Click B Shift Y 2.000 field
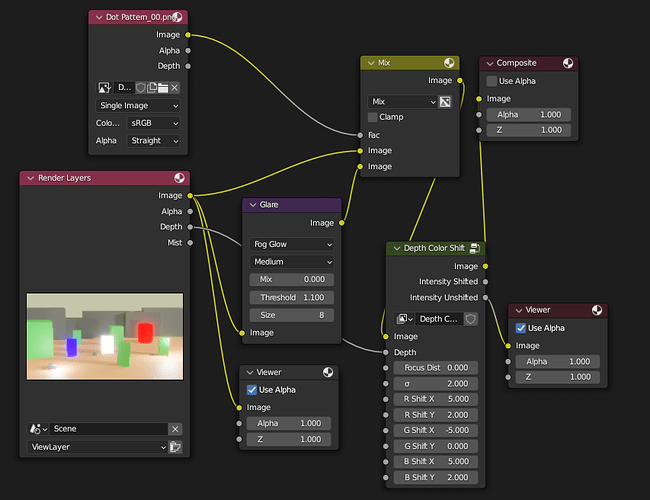The height and width of the screenshot is (500, 650). pyautogui.click(x=436, y=477)
